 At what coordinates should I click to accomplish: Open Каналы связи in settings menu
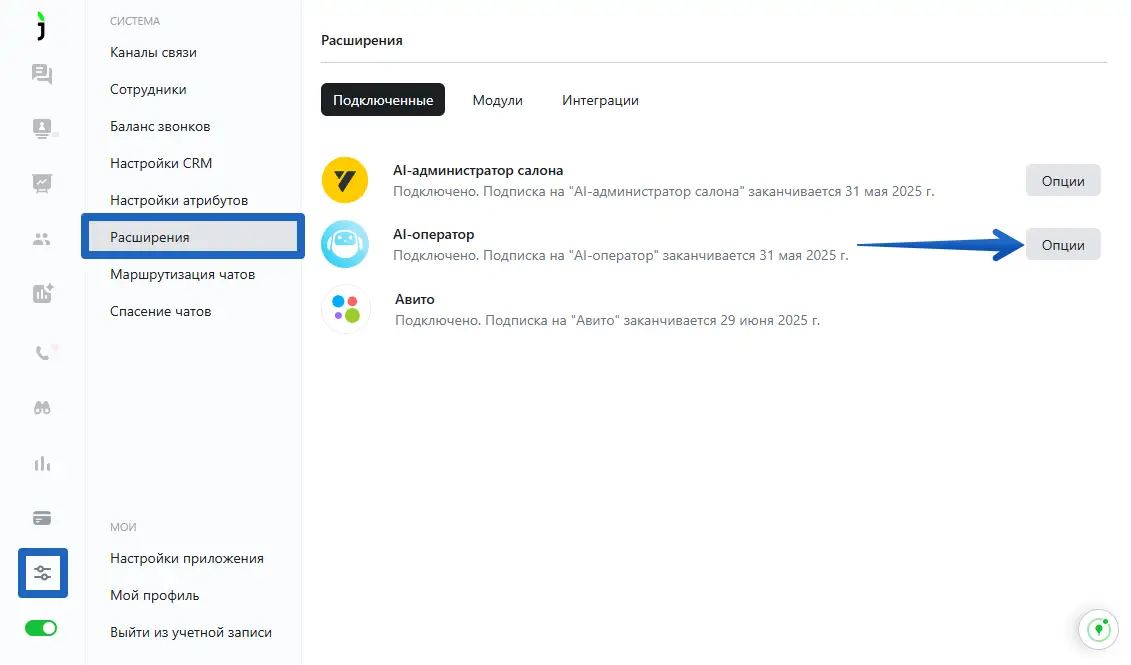(153, 52)
